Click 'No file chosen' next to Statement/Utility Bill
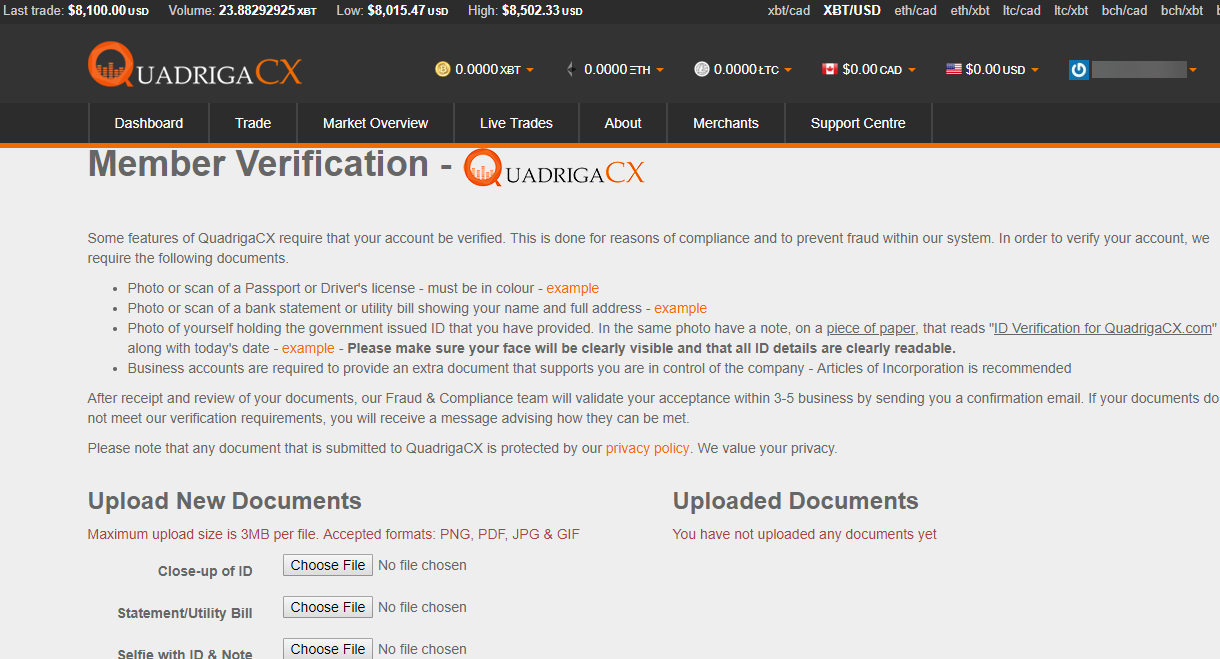This screenshot has width=1220, height=659. pos(422,607)
